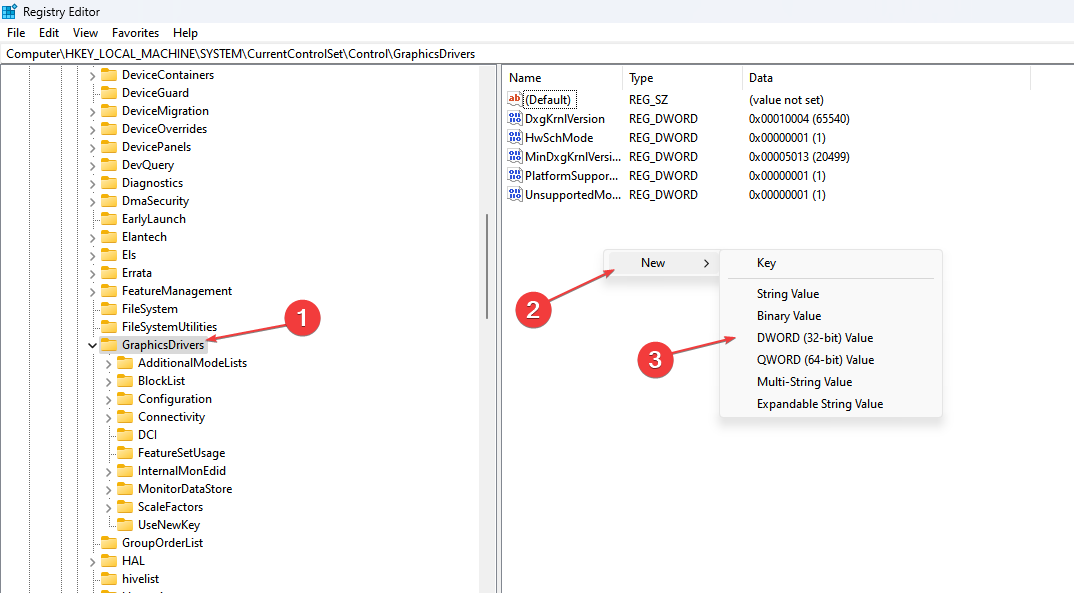Click the HwSchMode DWORD value icon
Screen dimensions: 1074x593
click(x=514, y=138)
